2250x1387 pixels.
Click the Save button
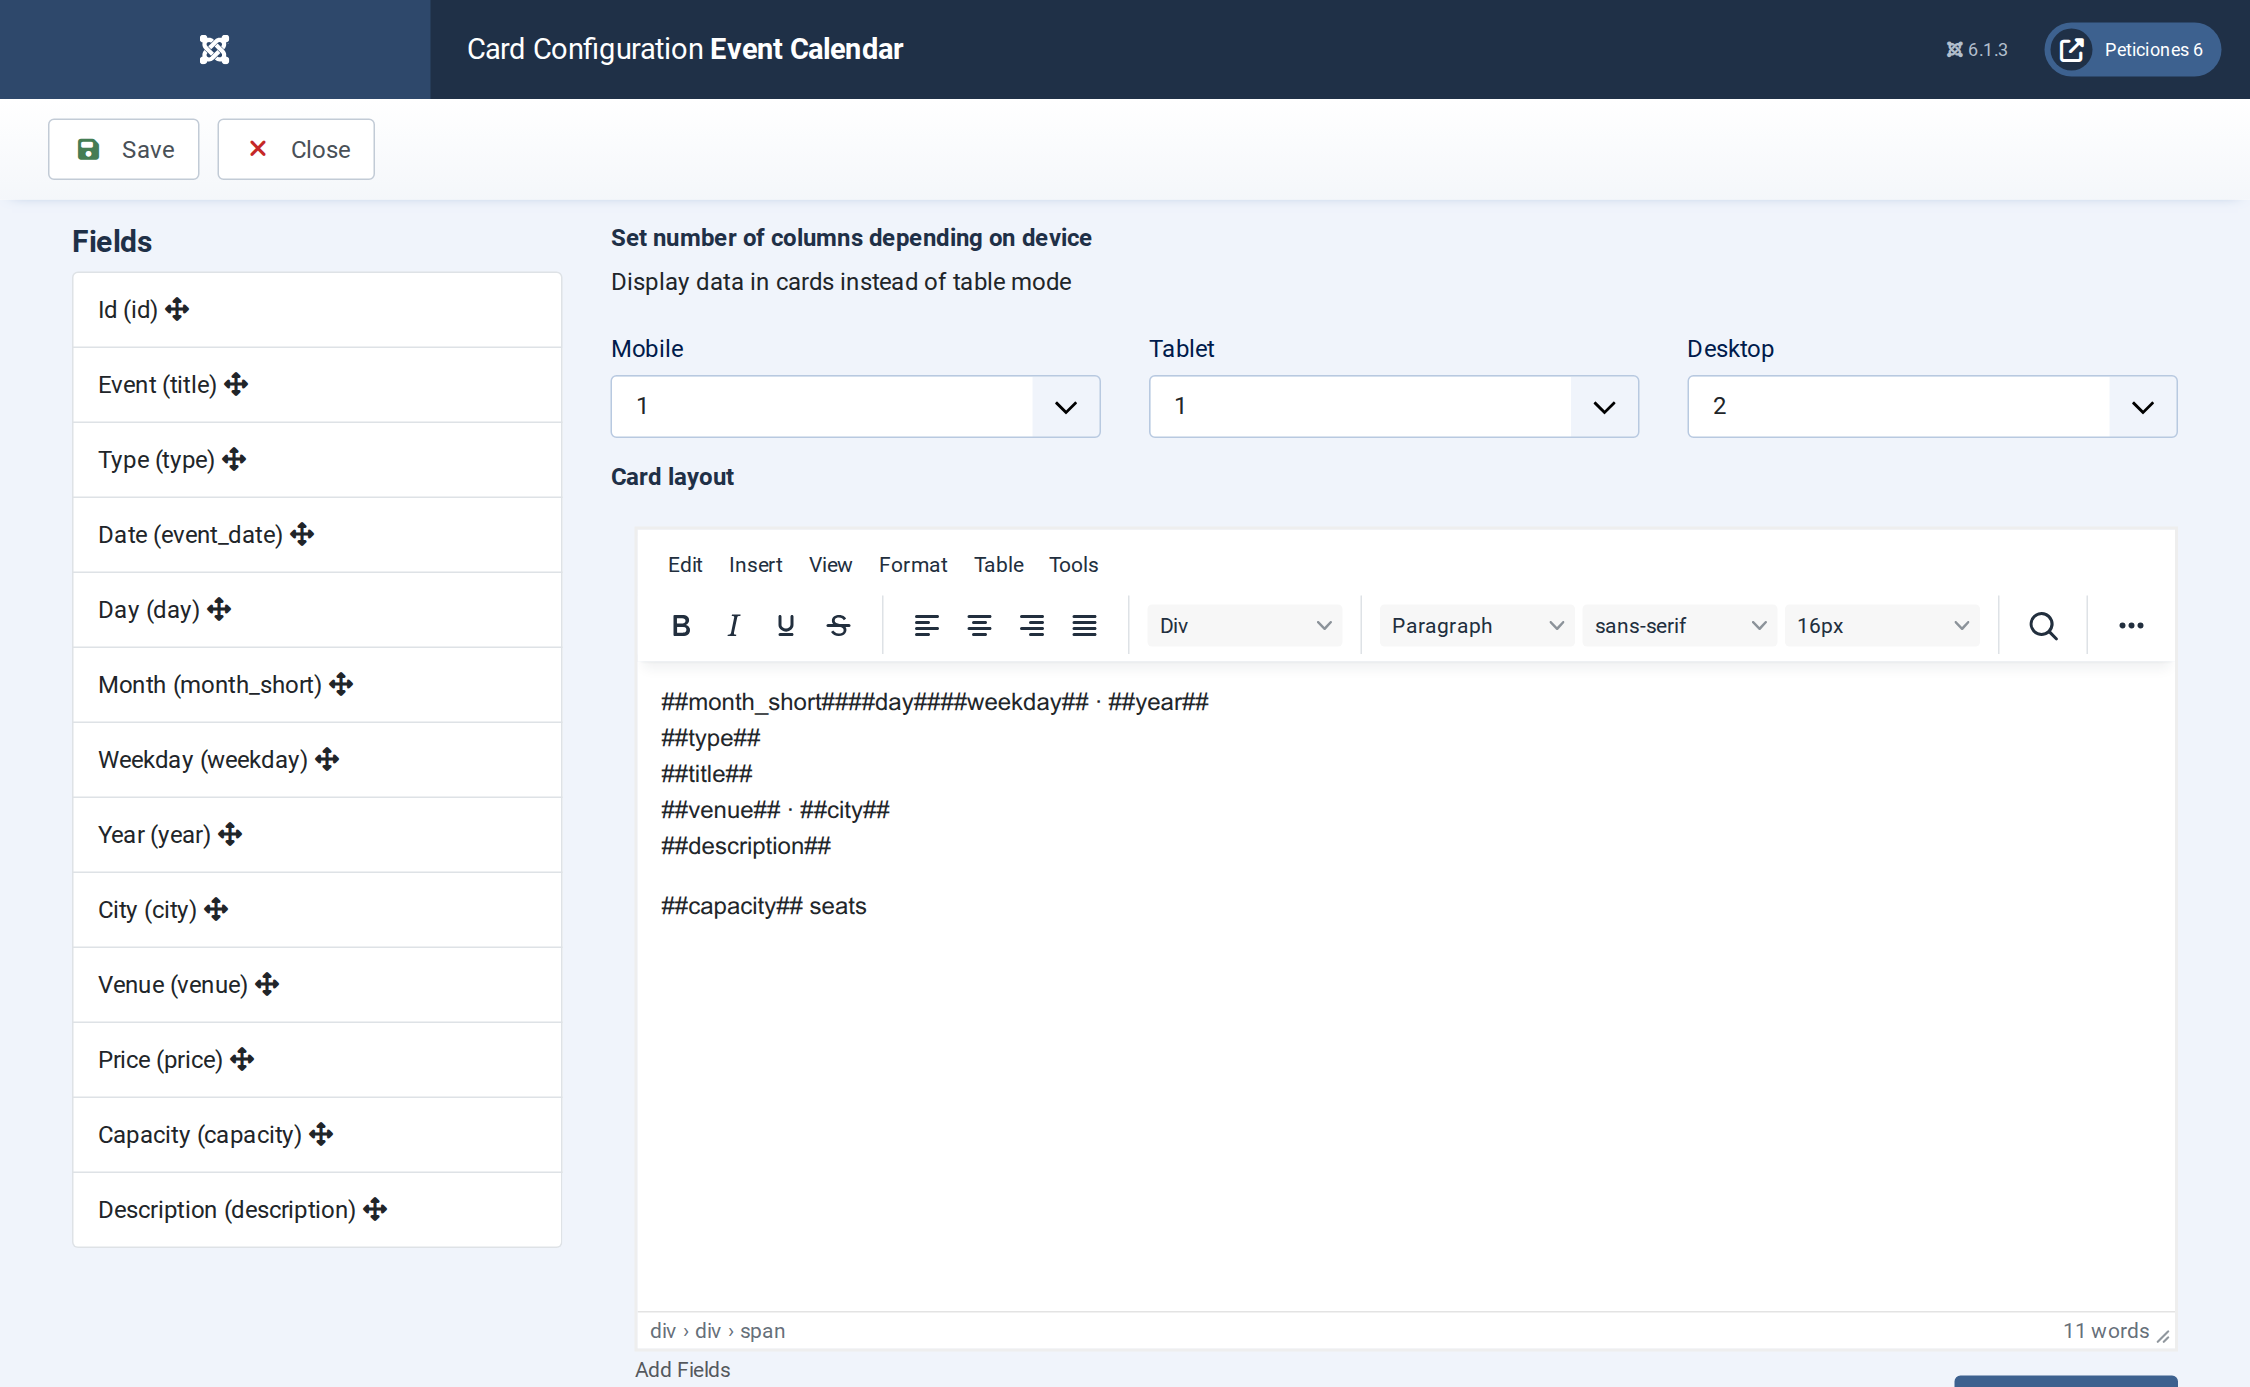pyautogui.click(x=124, y=149)
